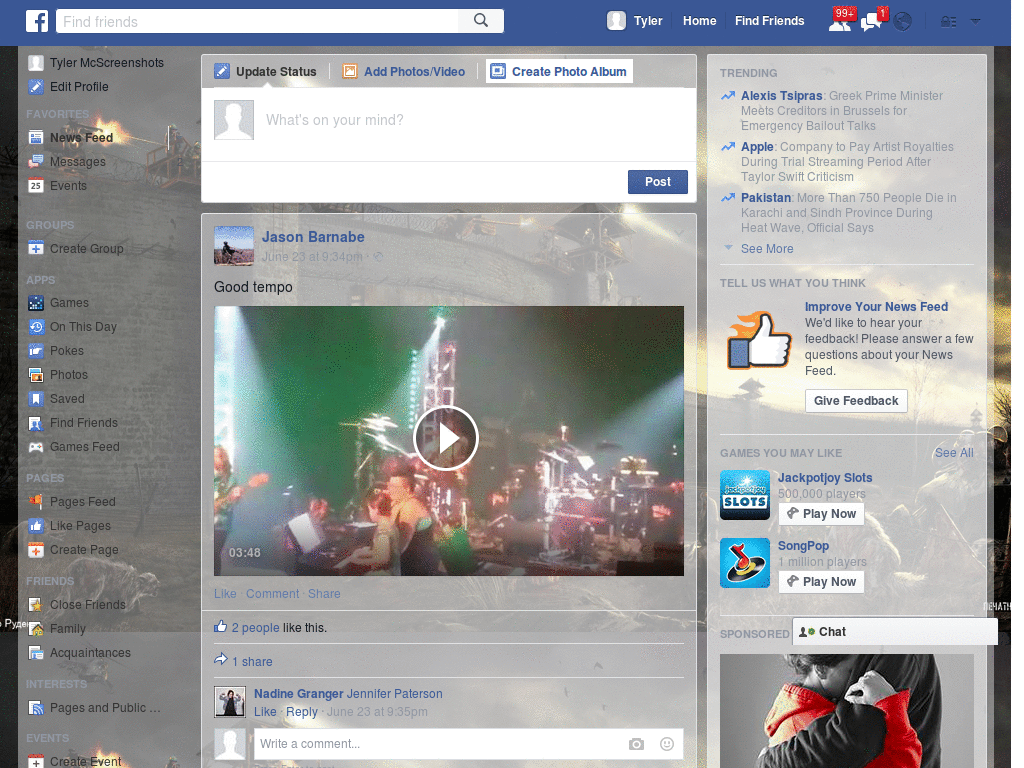Open Games Feed in sidebar
This screenshot has width=1024, height=768.
pyautogui.click(x=74, y=447)
